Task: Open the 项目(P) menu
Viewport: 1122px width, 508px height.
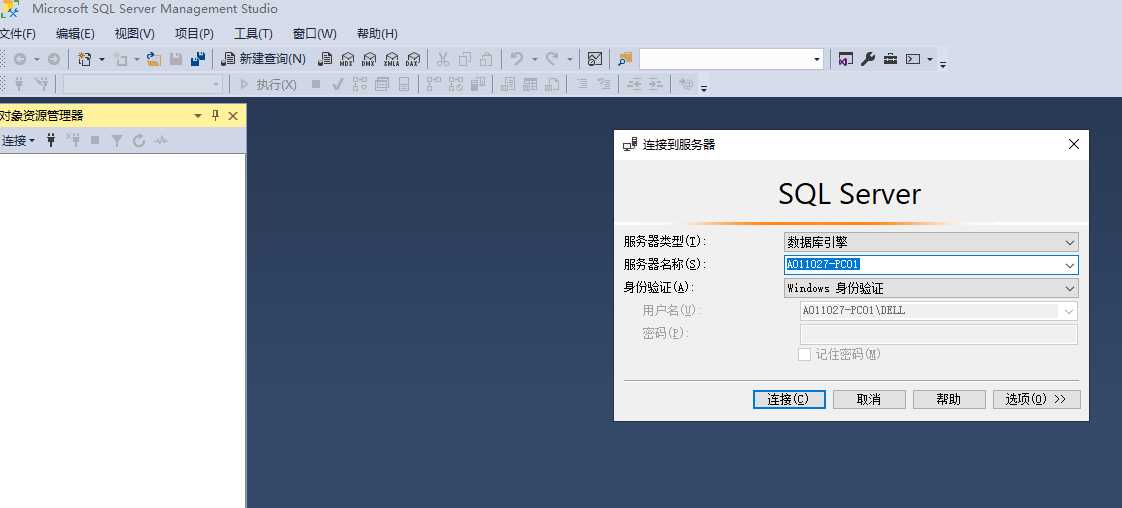Action: [194, 34]
